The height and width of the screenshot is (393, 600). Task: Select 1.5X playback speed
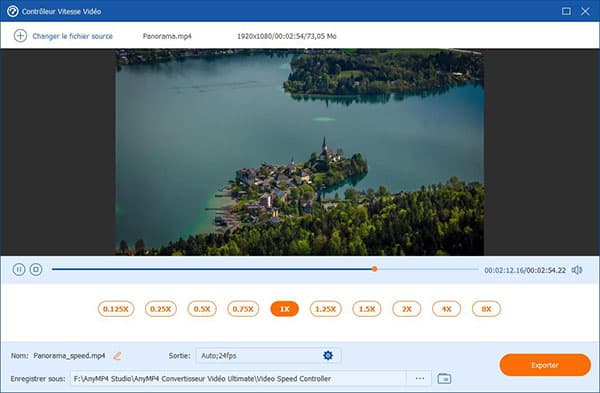tap(367, 309)
